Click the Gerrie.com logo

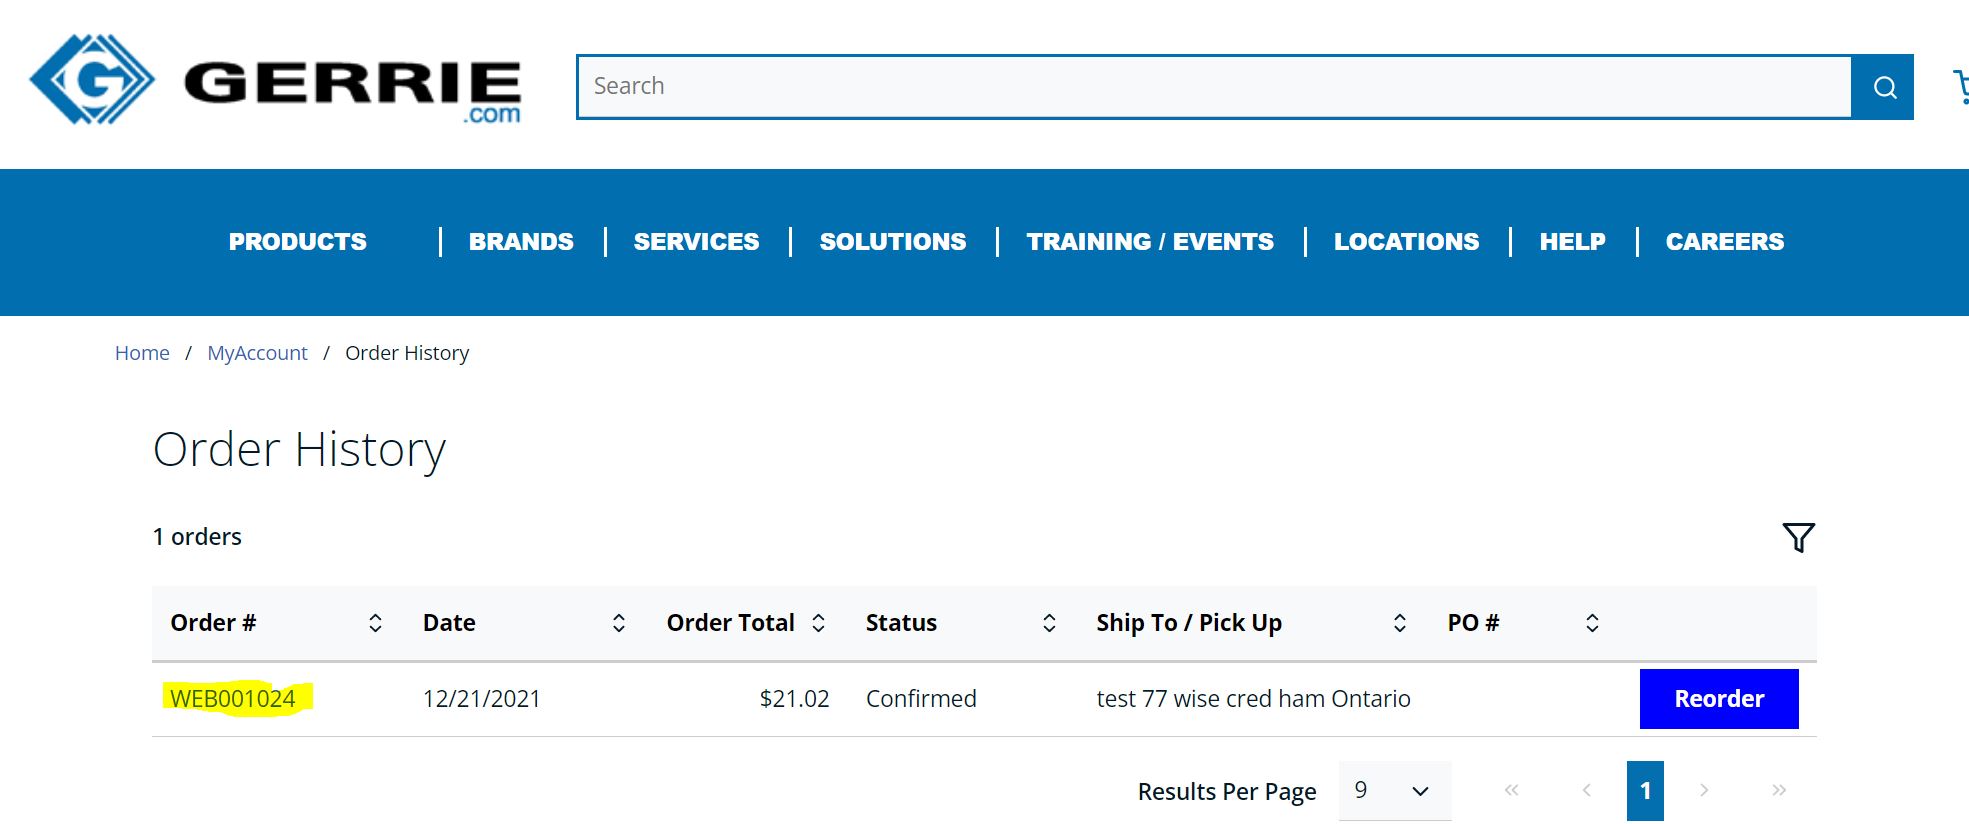click(x=275, y=80)
